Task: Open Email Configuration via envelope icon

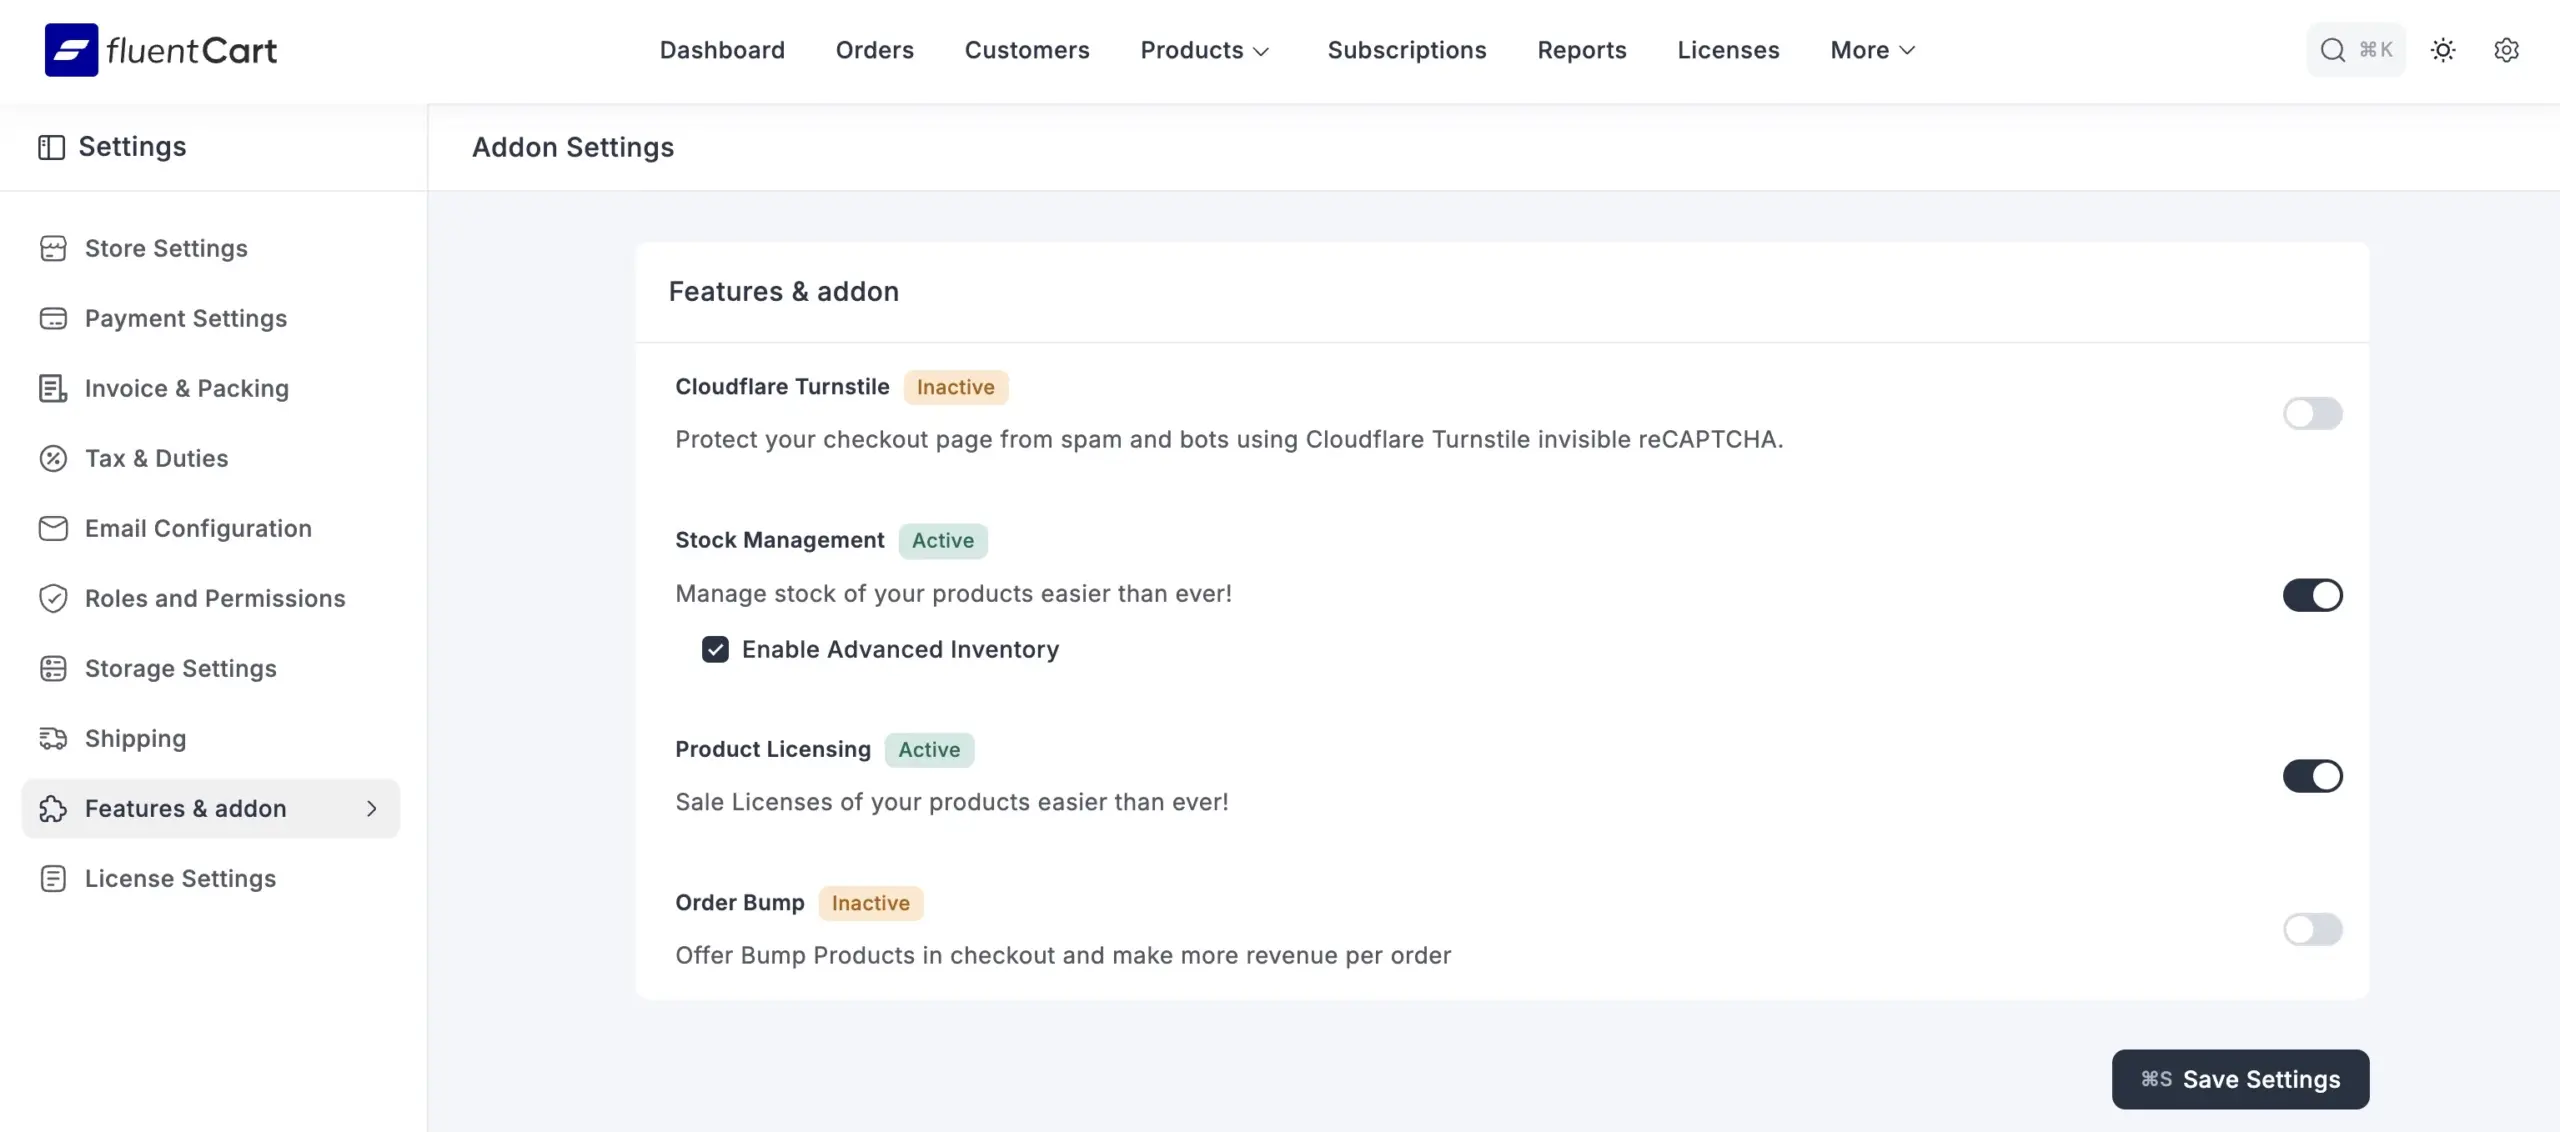Action: [x=54, y=528]
